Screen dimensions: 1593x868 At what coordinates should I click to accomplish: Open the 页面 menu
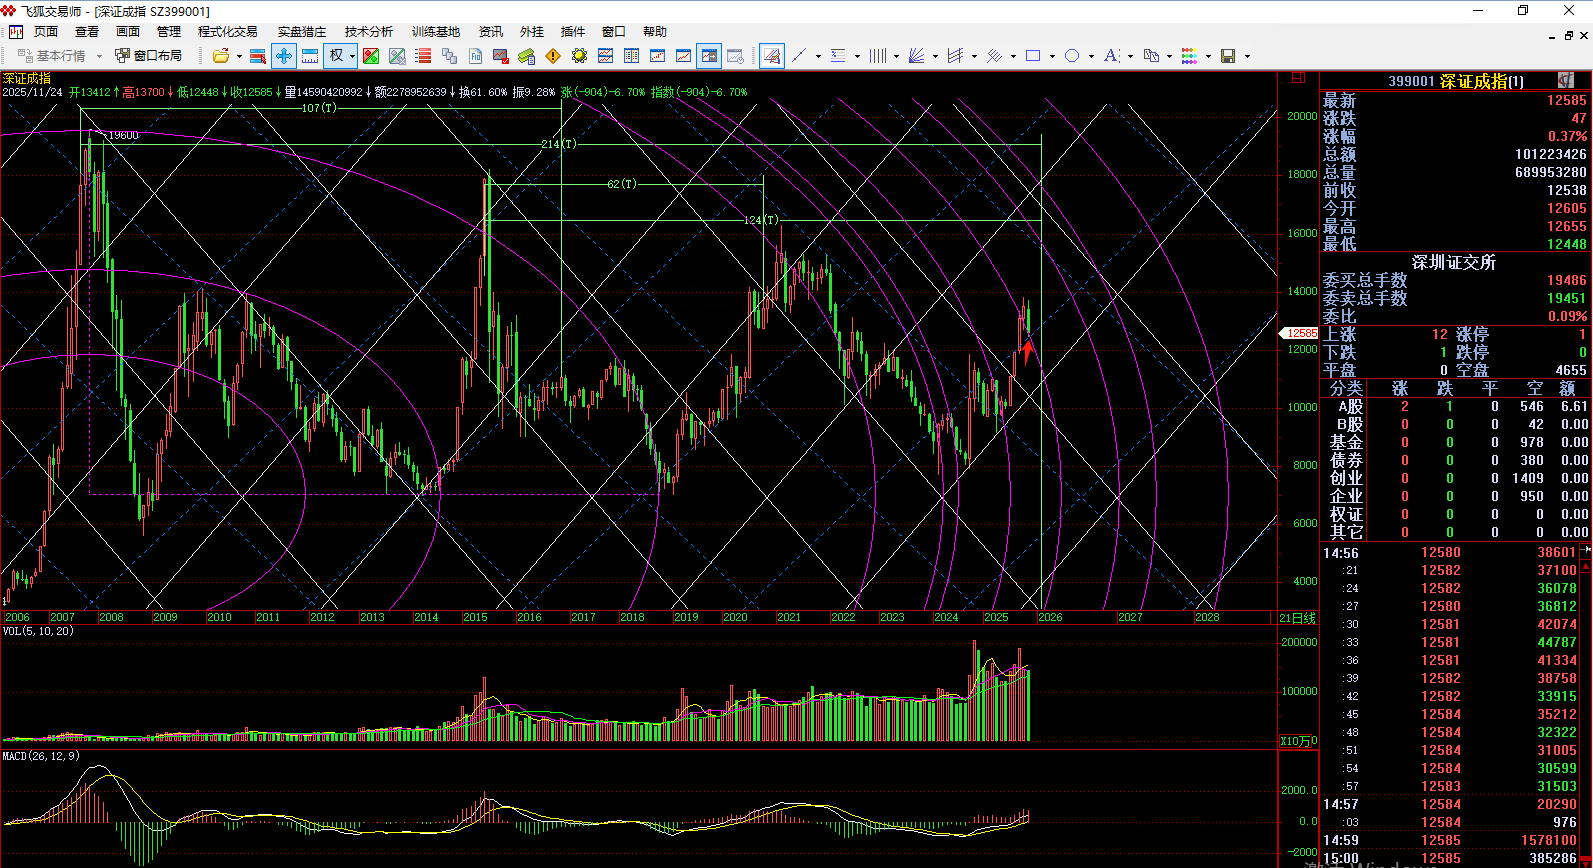pyautogui.click(x=46, y=32)
